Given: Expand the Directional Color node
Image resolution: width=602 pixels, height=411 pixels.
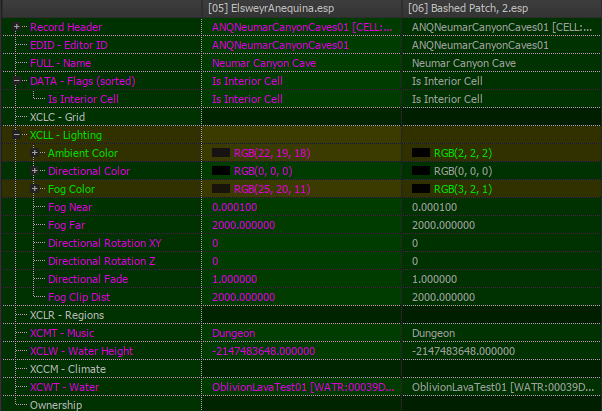Looking at the screenshot, I should tap(35, 171).
